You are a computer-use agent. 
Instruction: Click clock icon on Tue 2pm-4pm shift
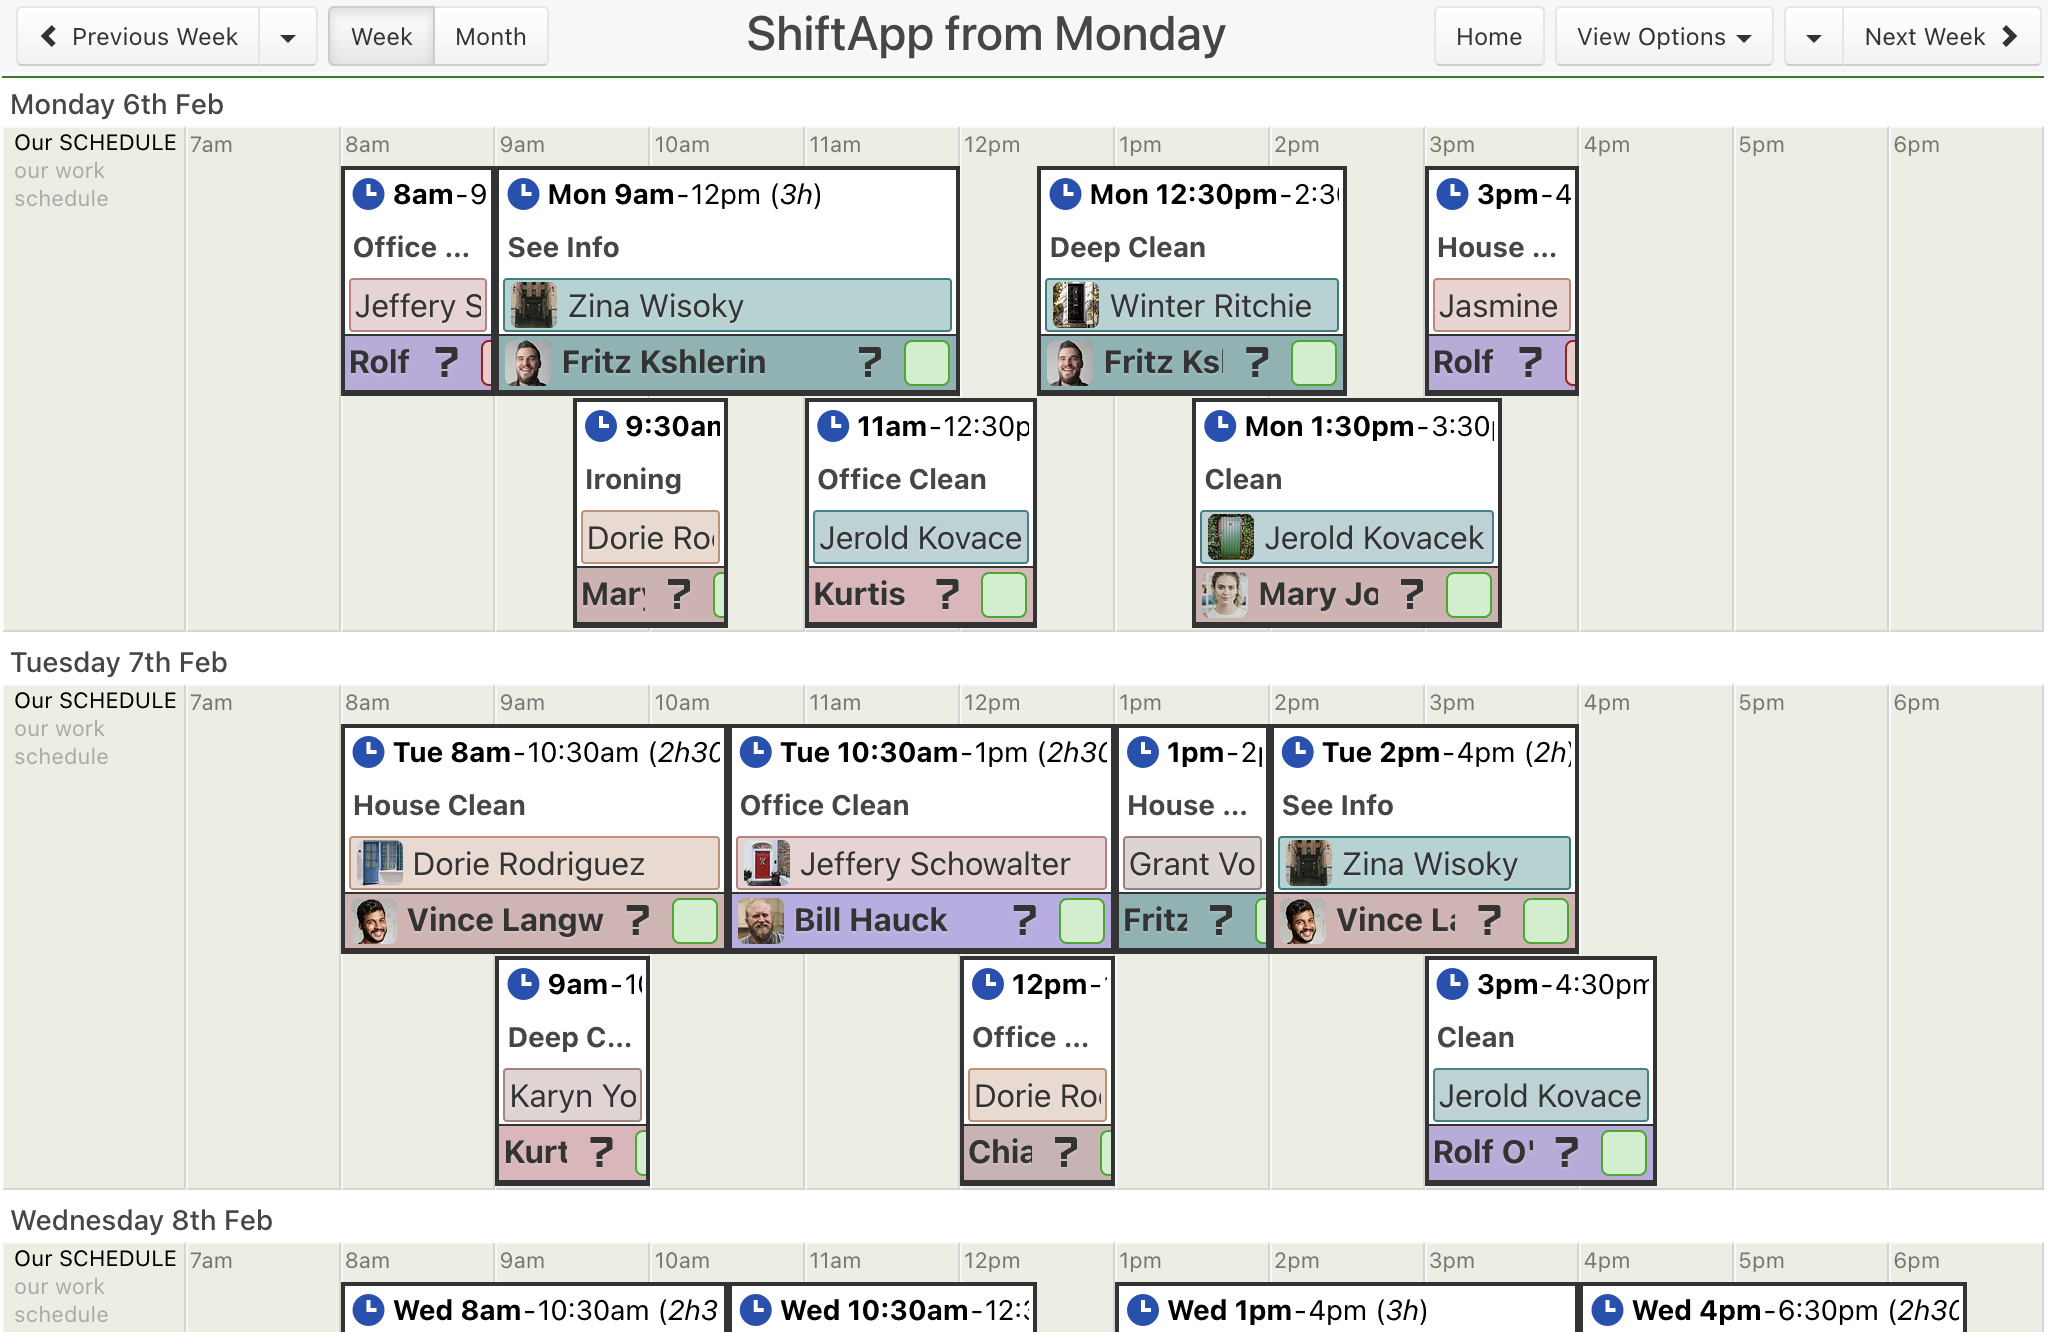coord(1297,752)
